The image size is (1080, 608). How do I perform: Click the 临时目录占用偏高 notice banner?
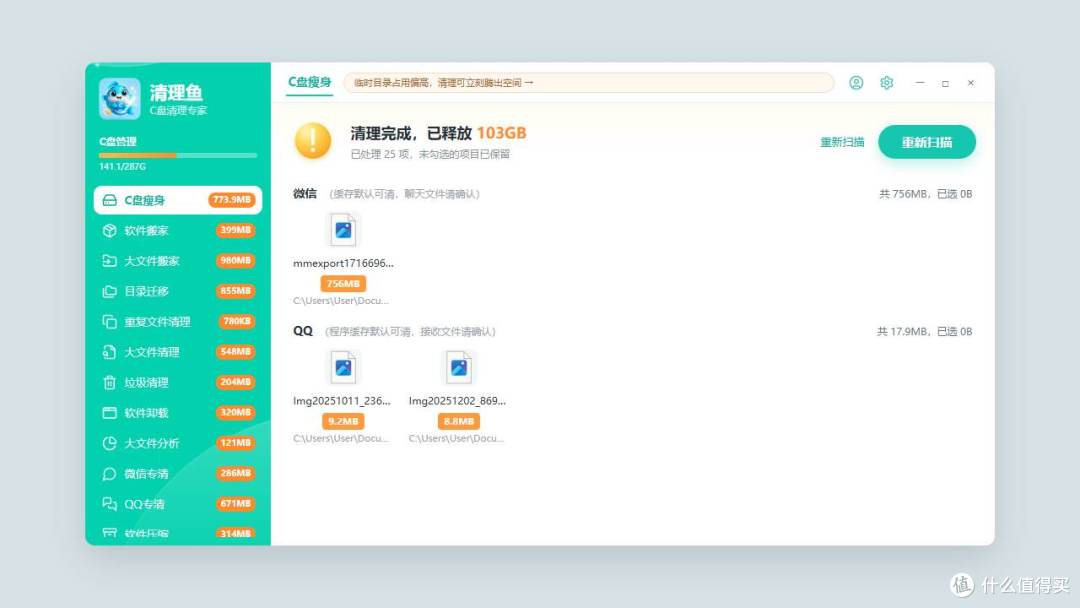pyautogui.click(x=589, y=83)
